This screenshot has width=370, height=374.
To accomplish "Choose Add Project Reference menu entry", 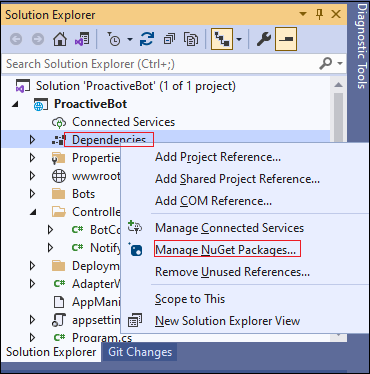I will click(218, 157).
